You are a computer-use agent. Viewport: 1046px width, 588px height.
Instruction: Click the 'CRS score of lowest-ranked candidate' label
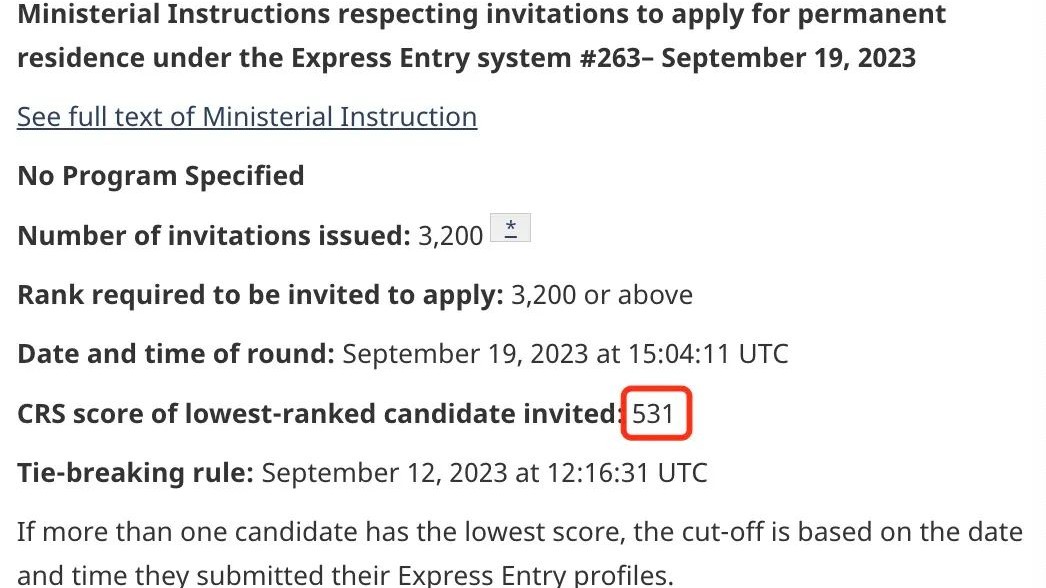click(320, 414)
